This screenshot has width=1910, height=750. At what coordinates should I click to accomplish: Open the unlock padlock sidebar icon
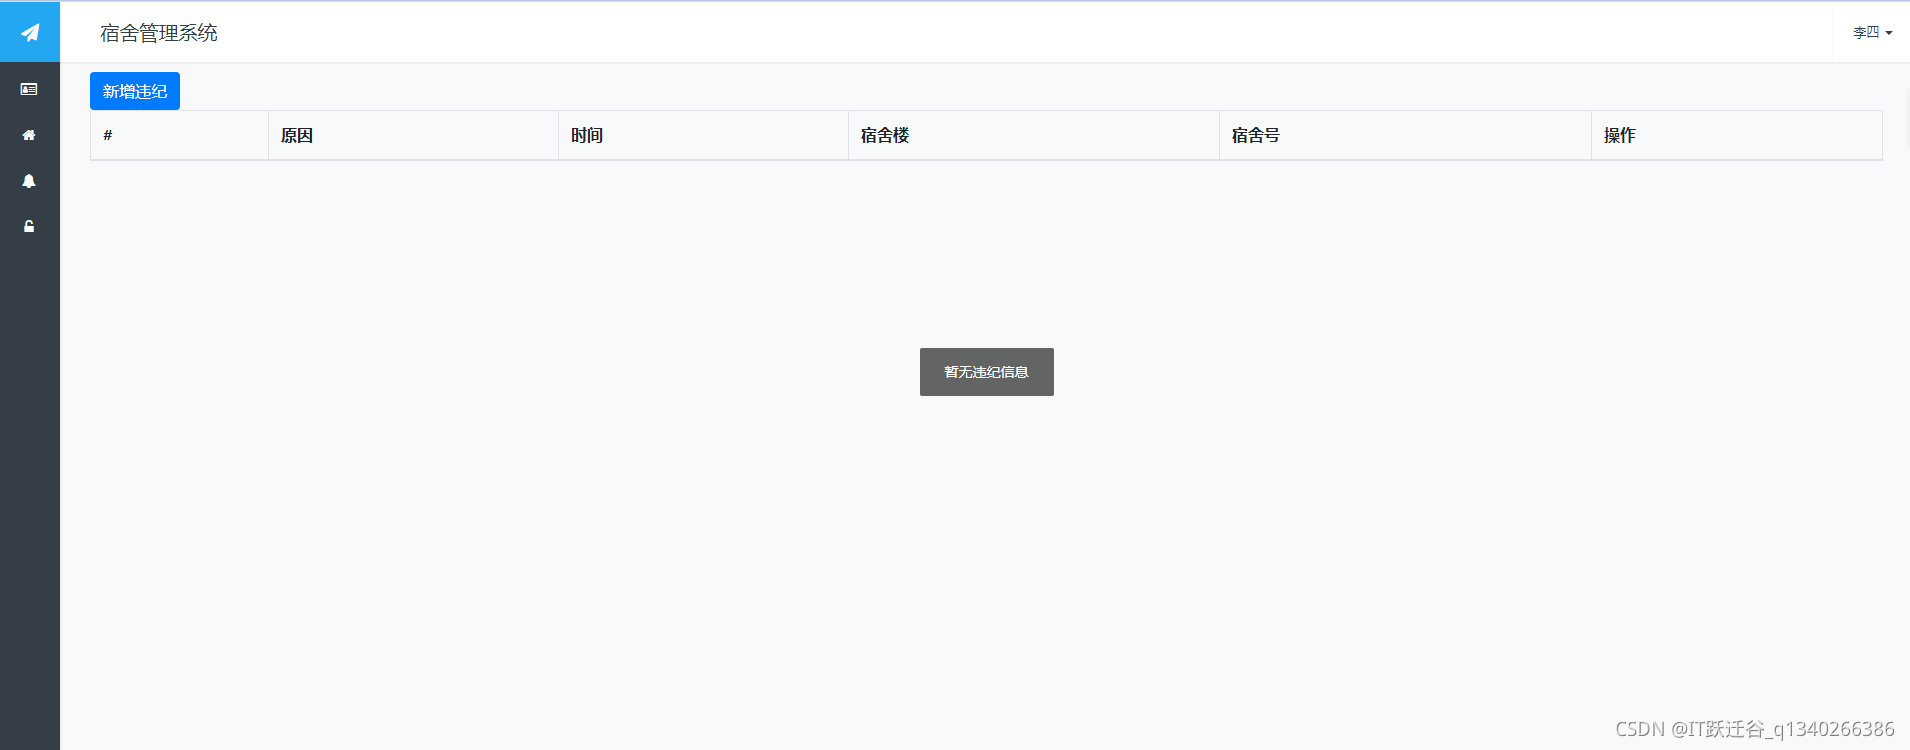(29, 226)
